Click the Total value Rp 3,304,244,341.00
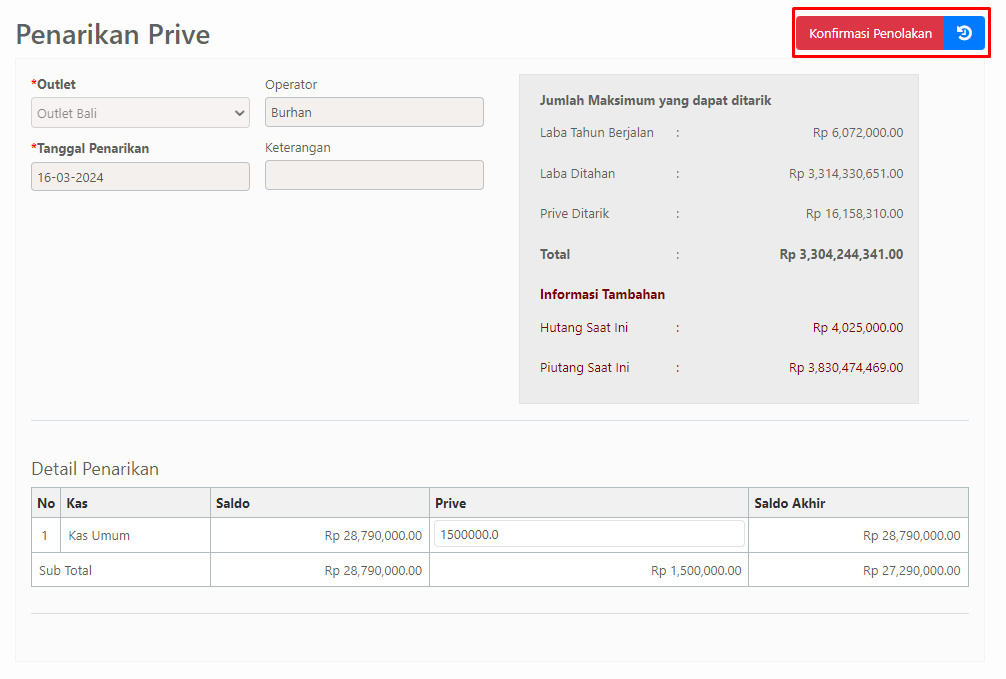This screenshot has width=1006, height=679. 841,255
